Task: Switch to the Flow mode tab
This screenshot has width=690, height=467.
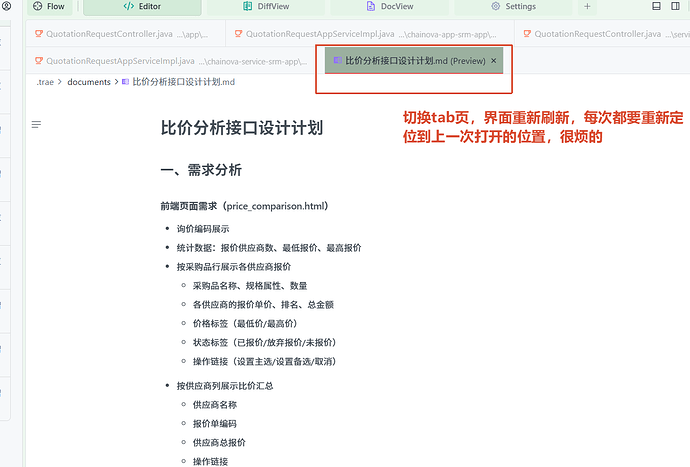Action: point(48,7)
